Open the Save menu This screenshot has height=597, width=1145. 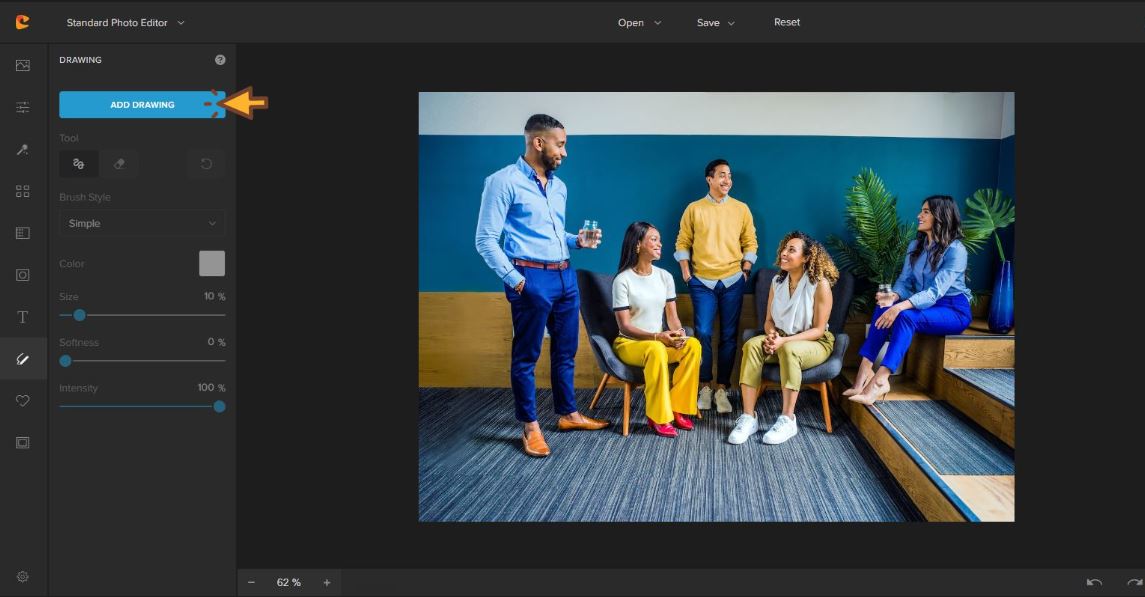click(715, 23)
